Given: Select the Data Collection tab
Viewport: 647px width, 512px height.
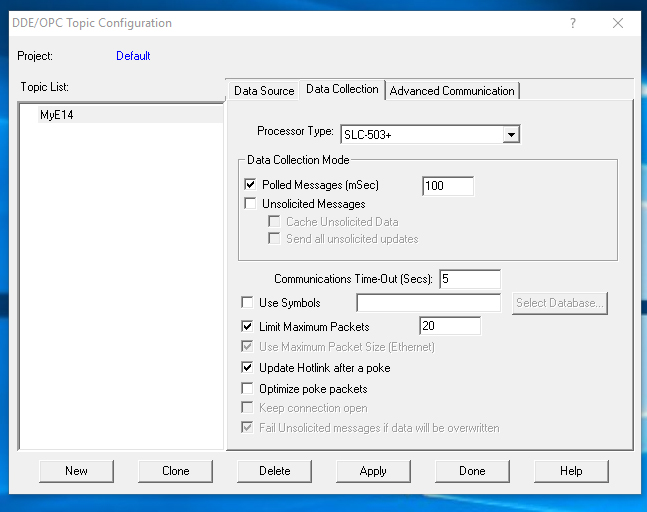Looking at the screenshot, I should pos(342,90).
